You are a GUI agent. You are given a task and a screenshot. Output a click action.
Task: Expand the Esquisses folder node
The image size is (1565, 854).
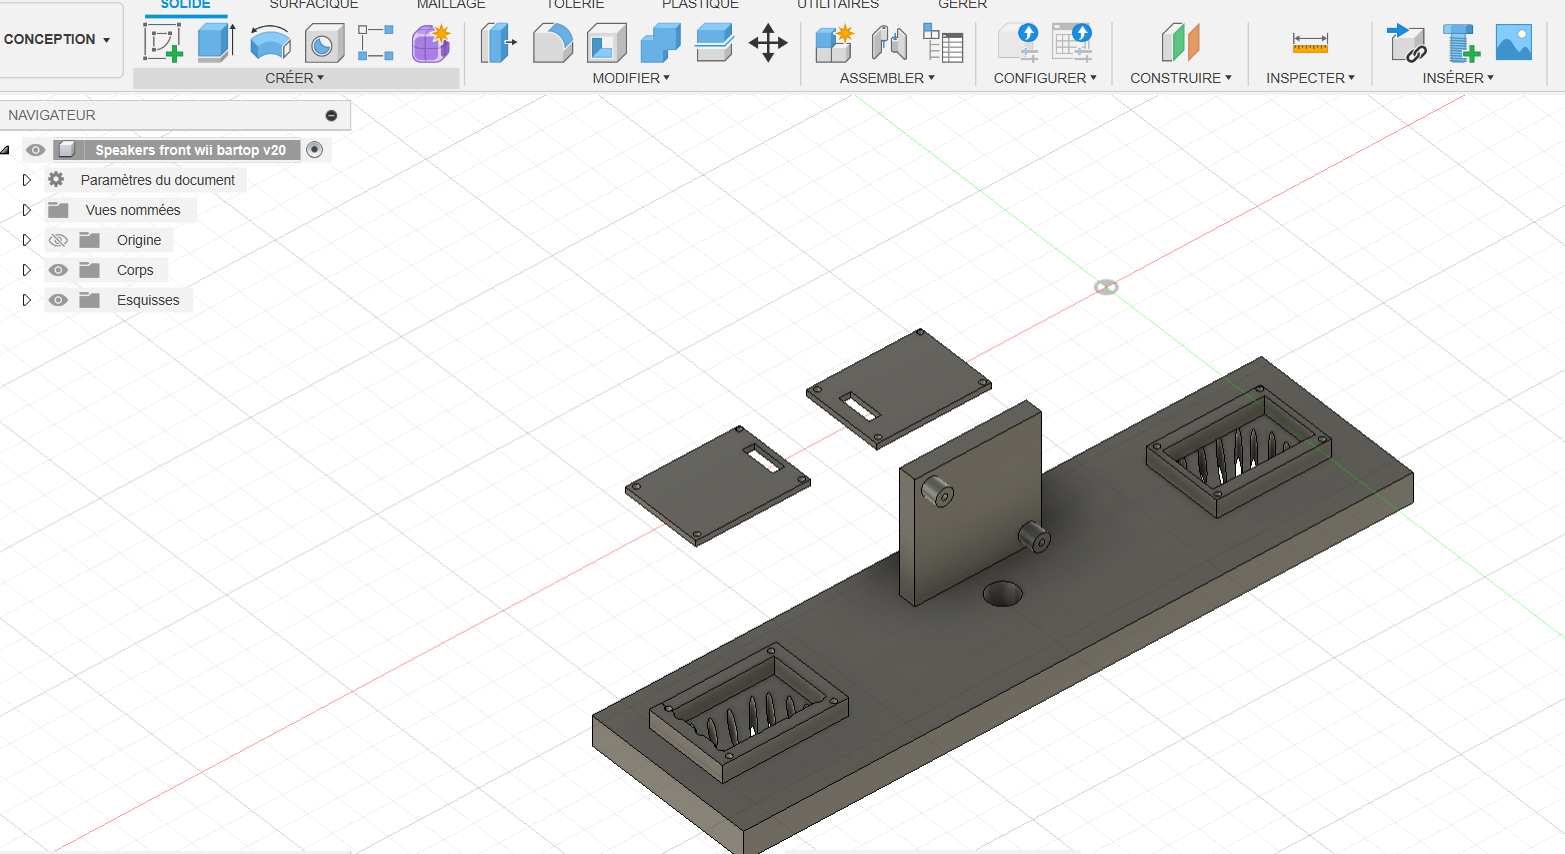point(27,300)
